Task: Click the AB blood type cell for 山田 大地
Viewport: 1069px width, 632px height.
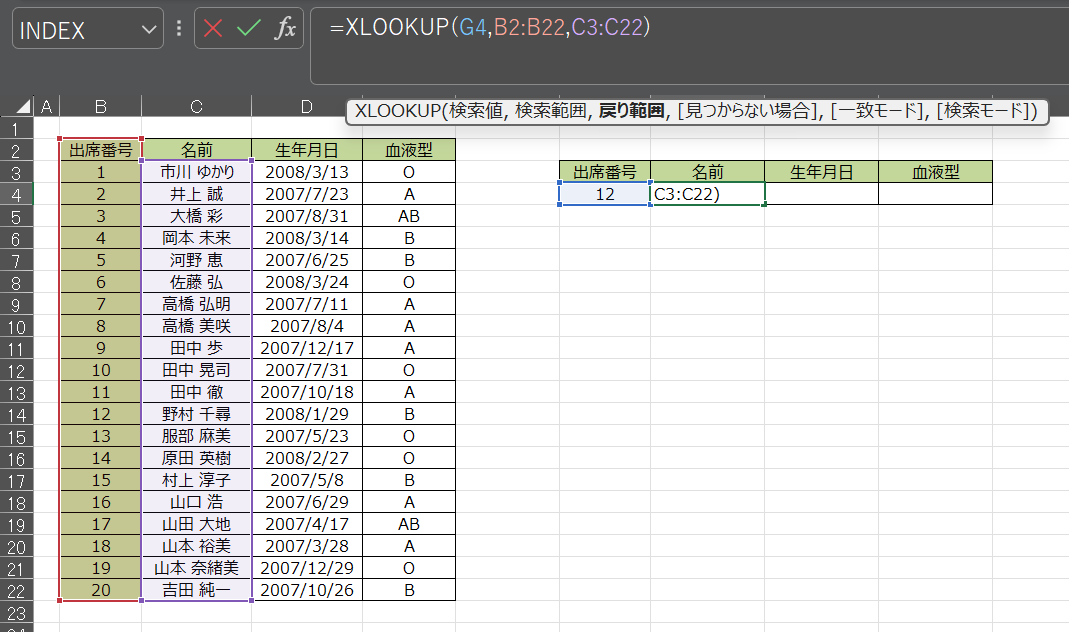Action: coord(408,524)
